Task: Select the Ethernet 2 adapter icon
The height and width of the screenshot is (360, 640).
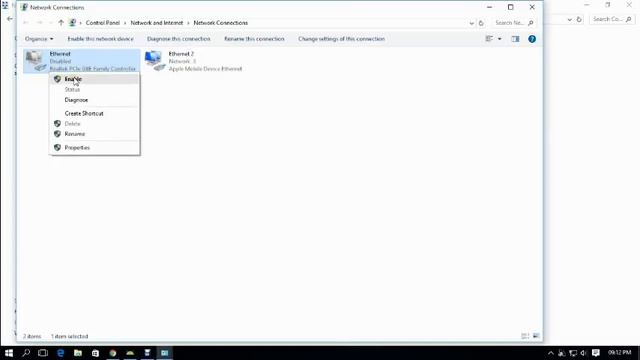Action: coord(155,61)
